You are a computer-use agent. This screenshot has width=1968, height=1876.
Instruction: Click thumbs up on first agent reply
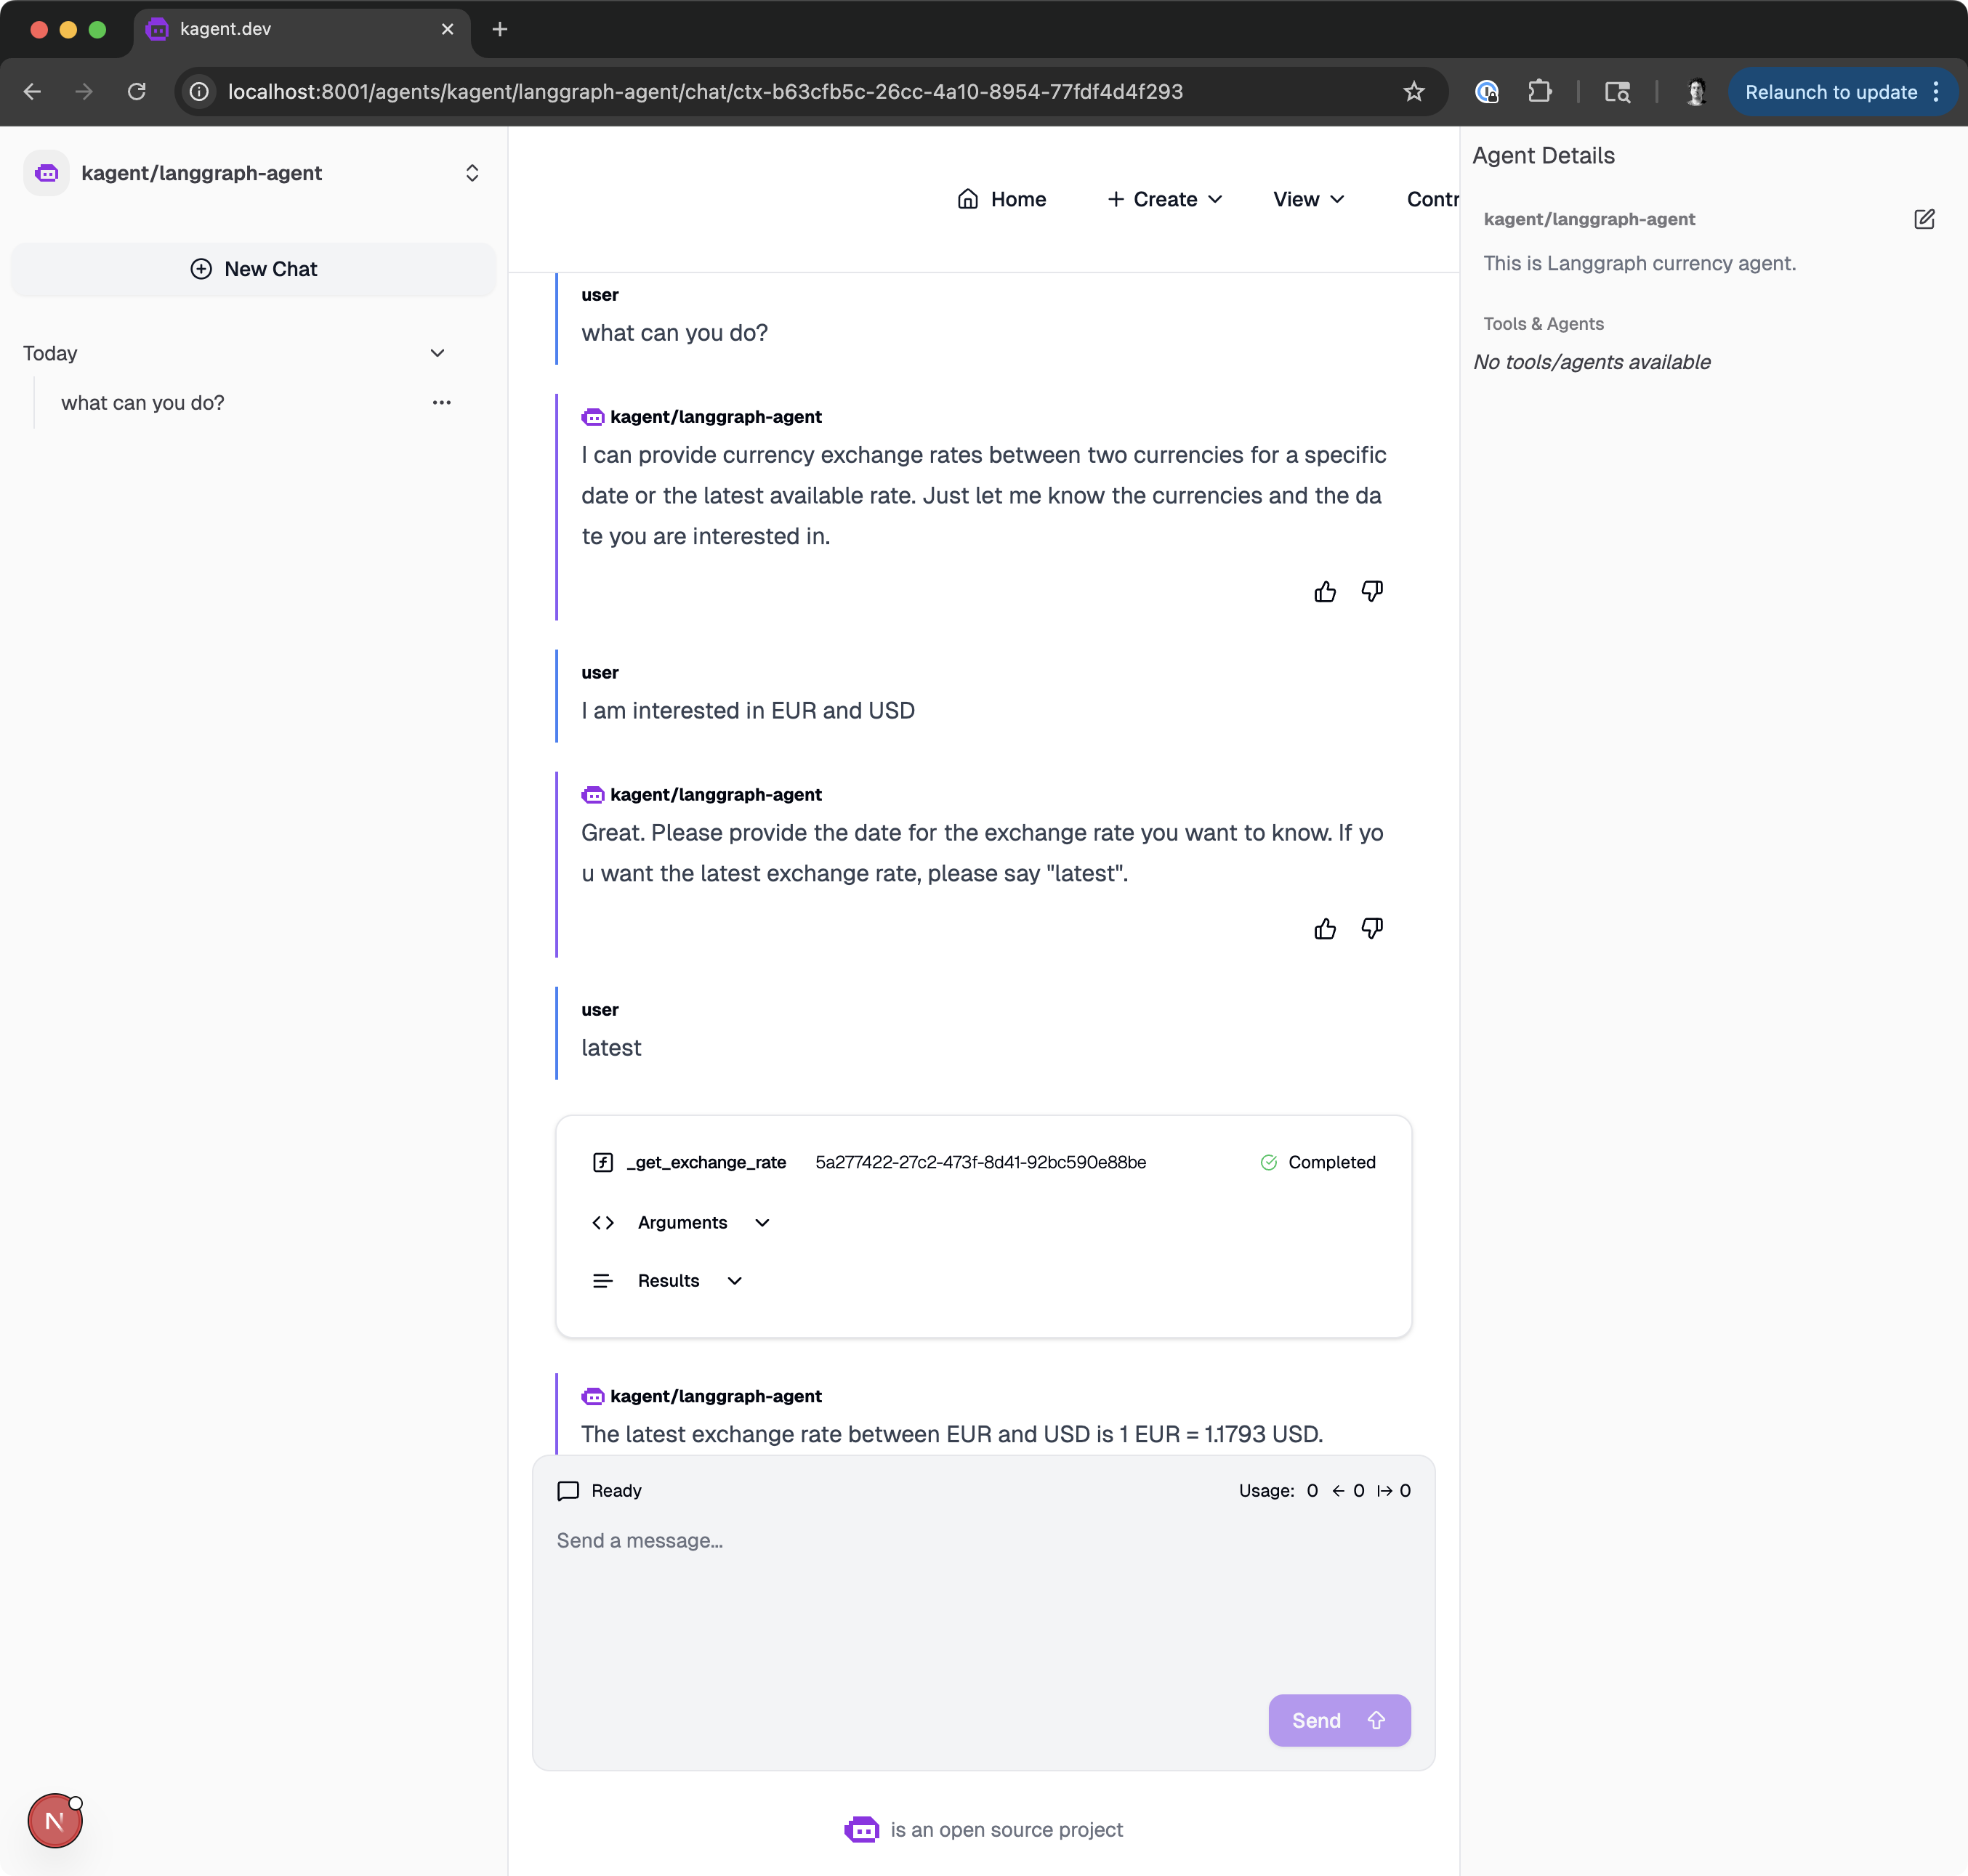pos(1325,592)
